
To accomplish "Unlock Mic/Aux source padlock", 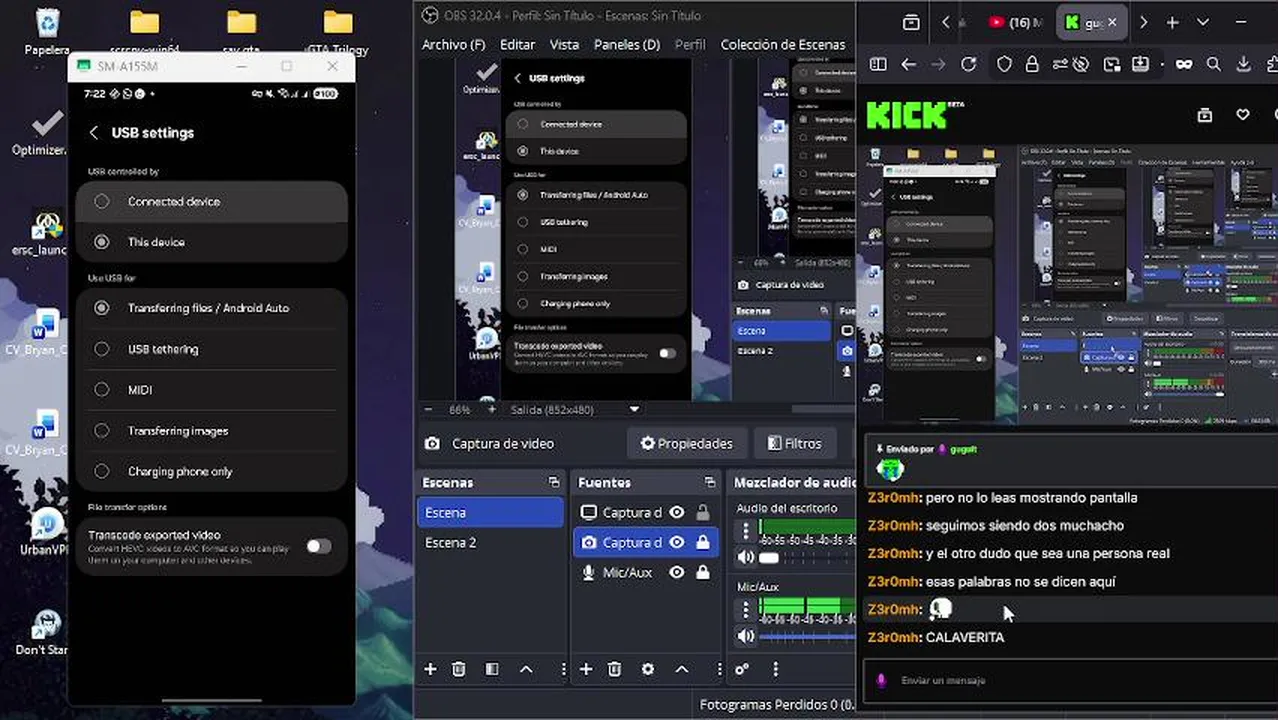I will click(703, 572).
